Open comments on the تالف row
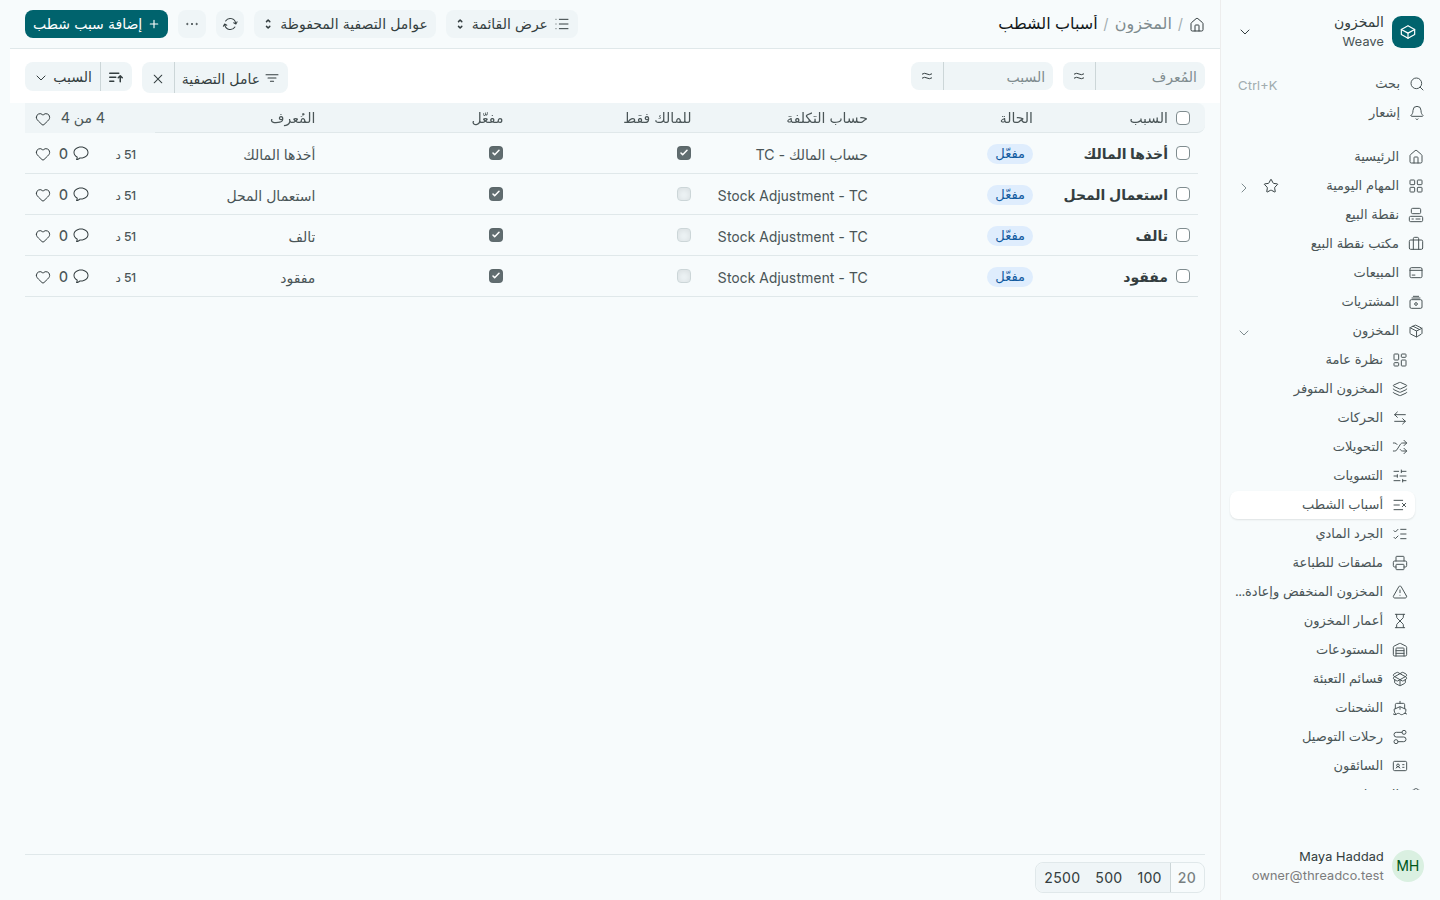 (x=81, y=236)
